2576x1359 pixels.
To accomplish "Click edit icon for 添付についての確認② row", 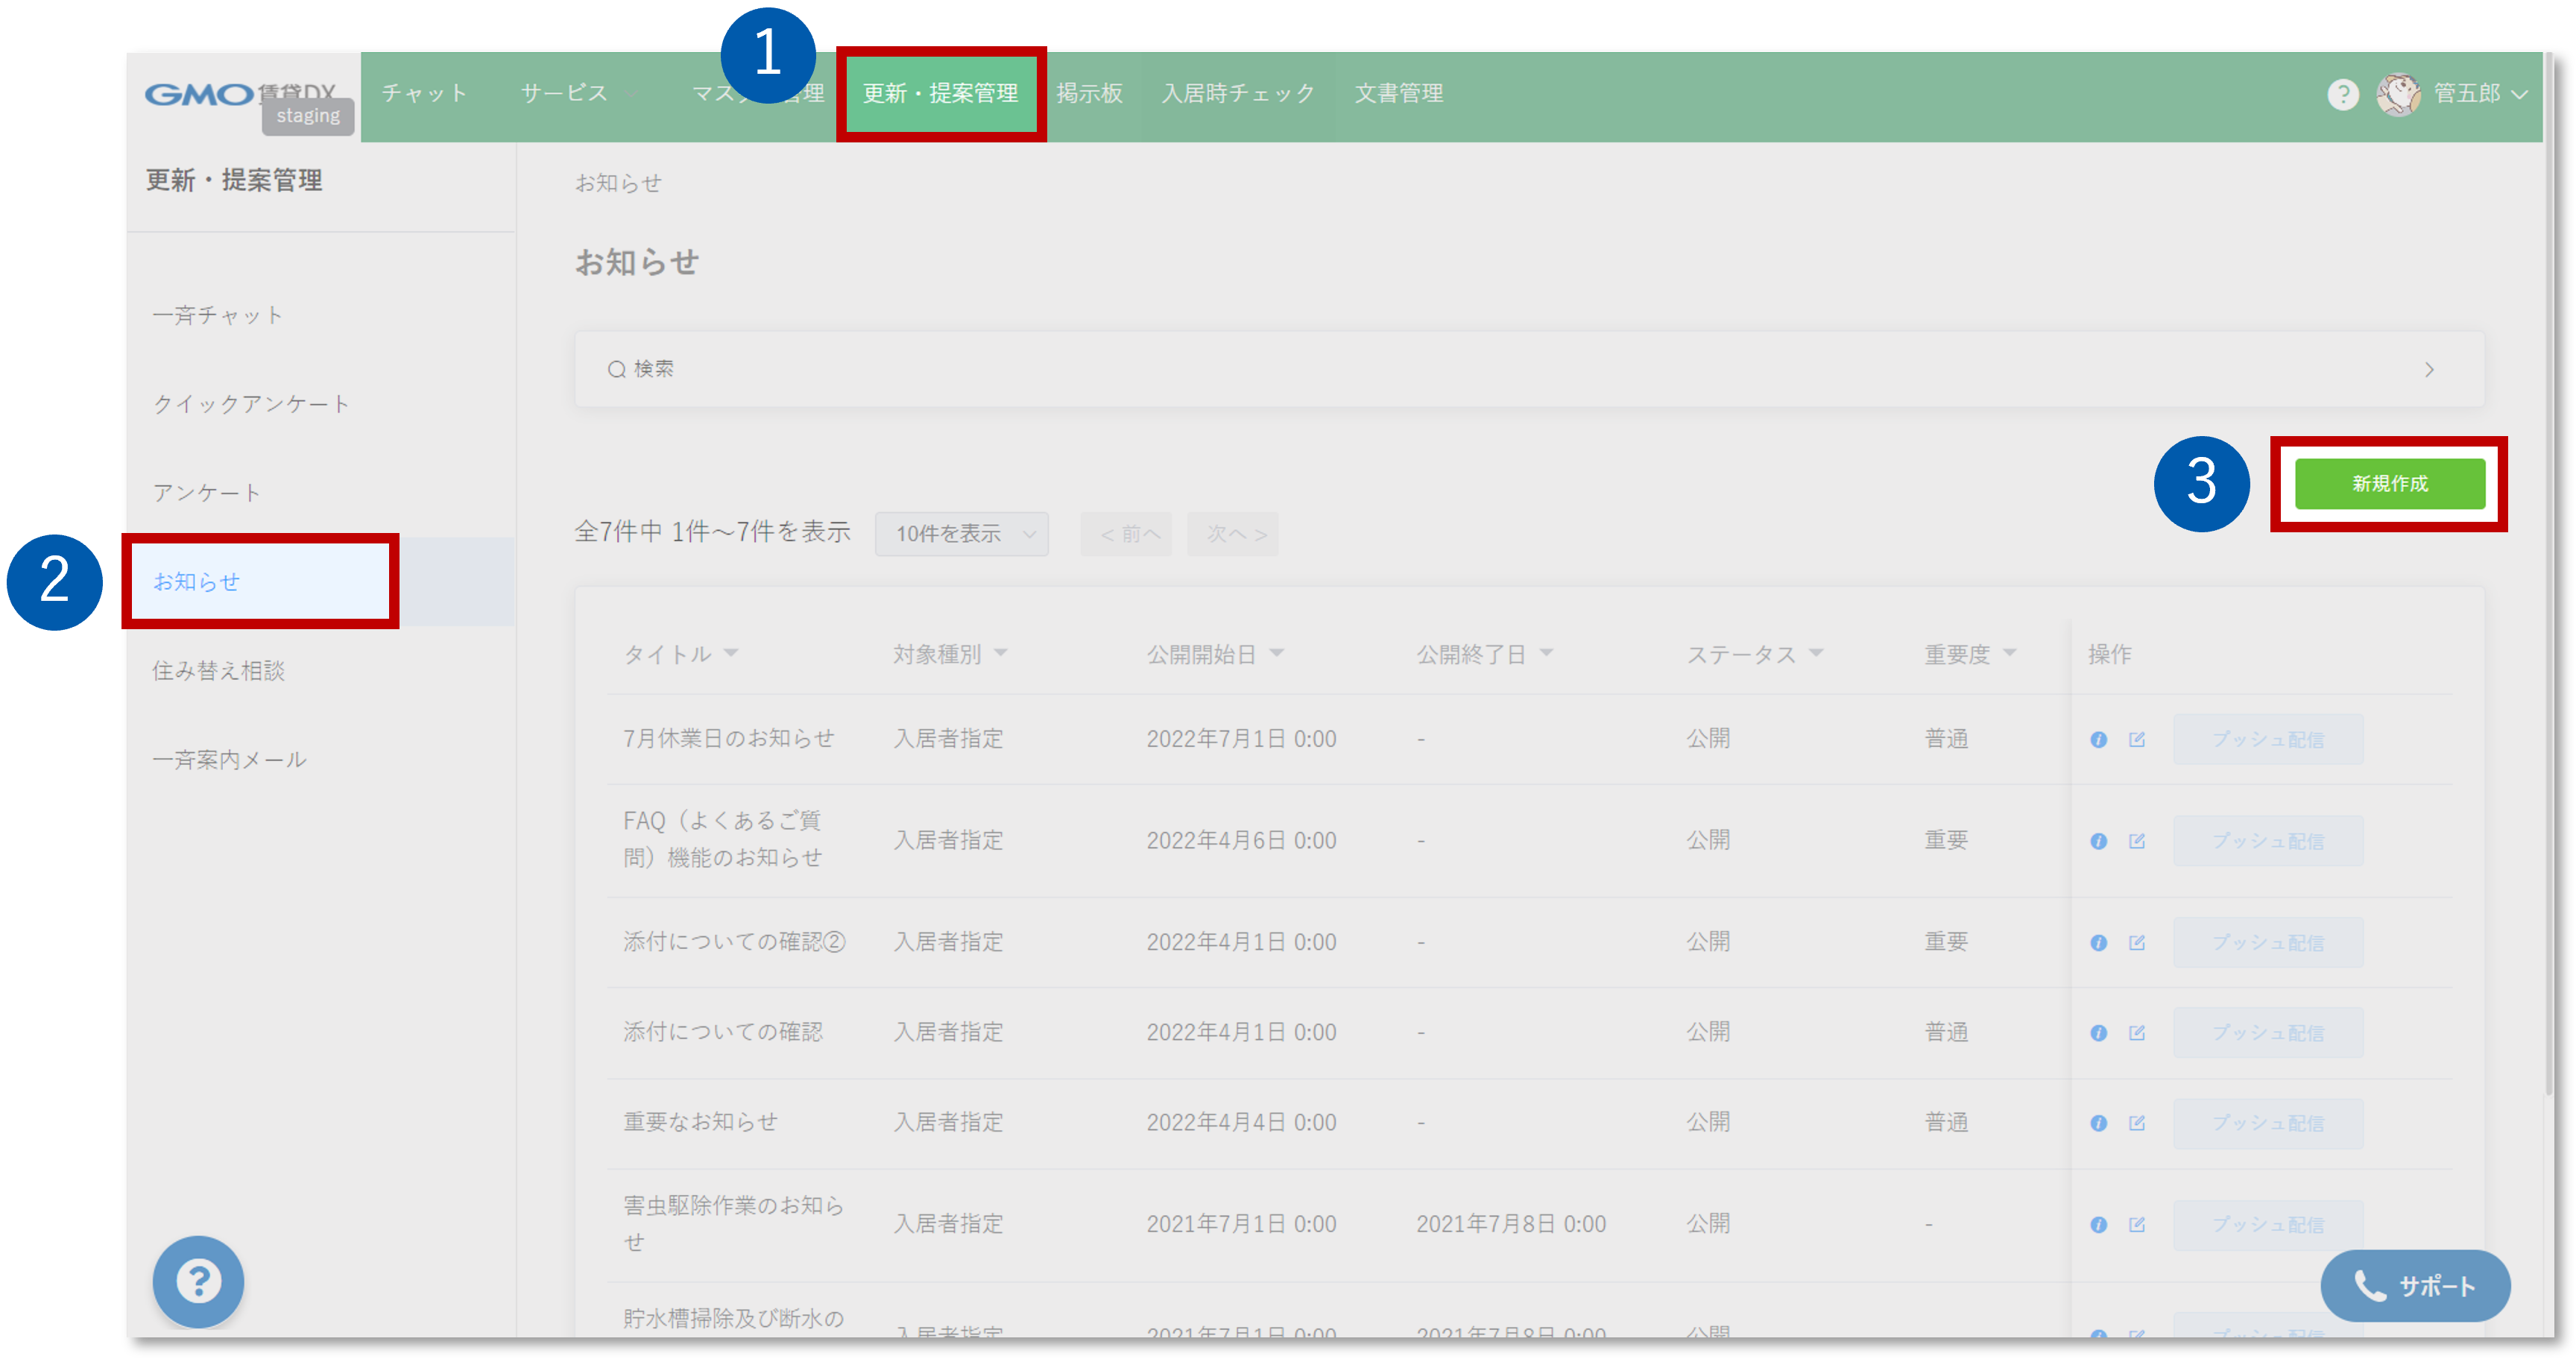I will tap(2137, 942).
